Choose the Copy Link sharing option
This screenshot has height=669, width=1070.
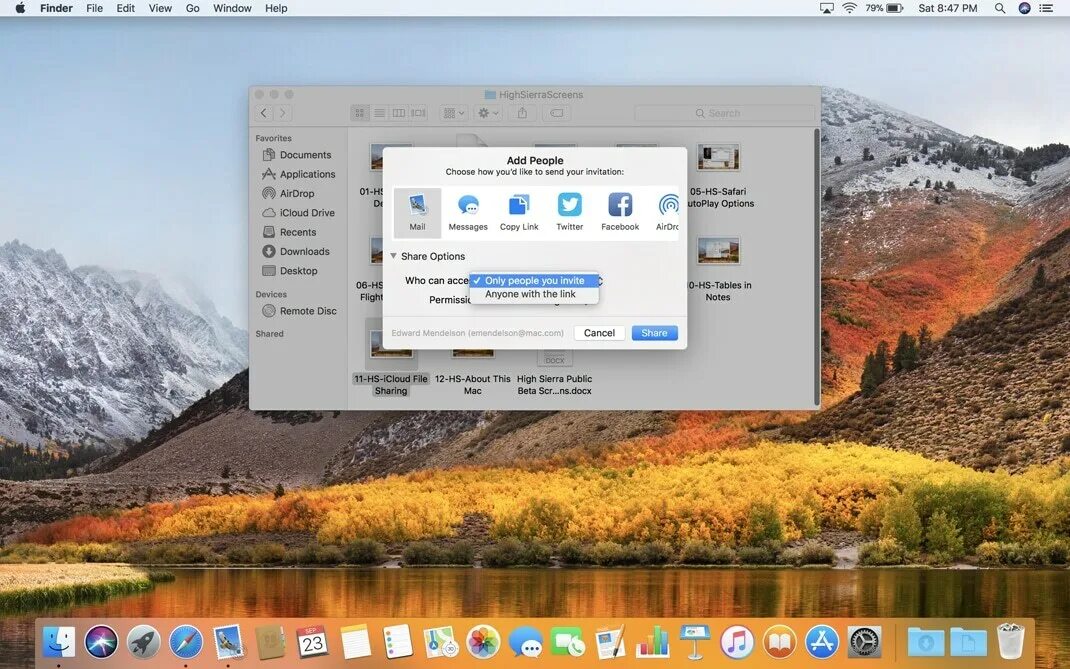pyautogui.click(x=518, y=210)
